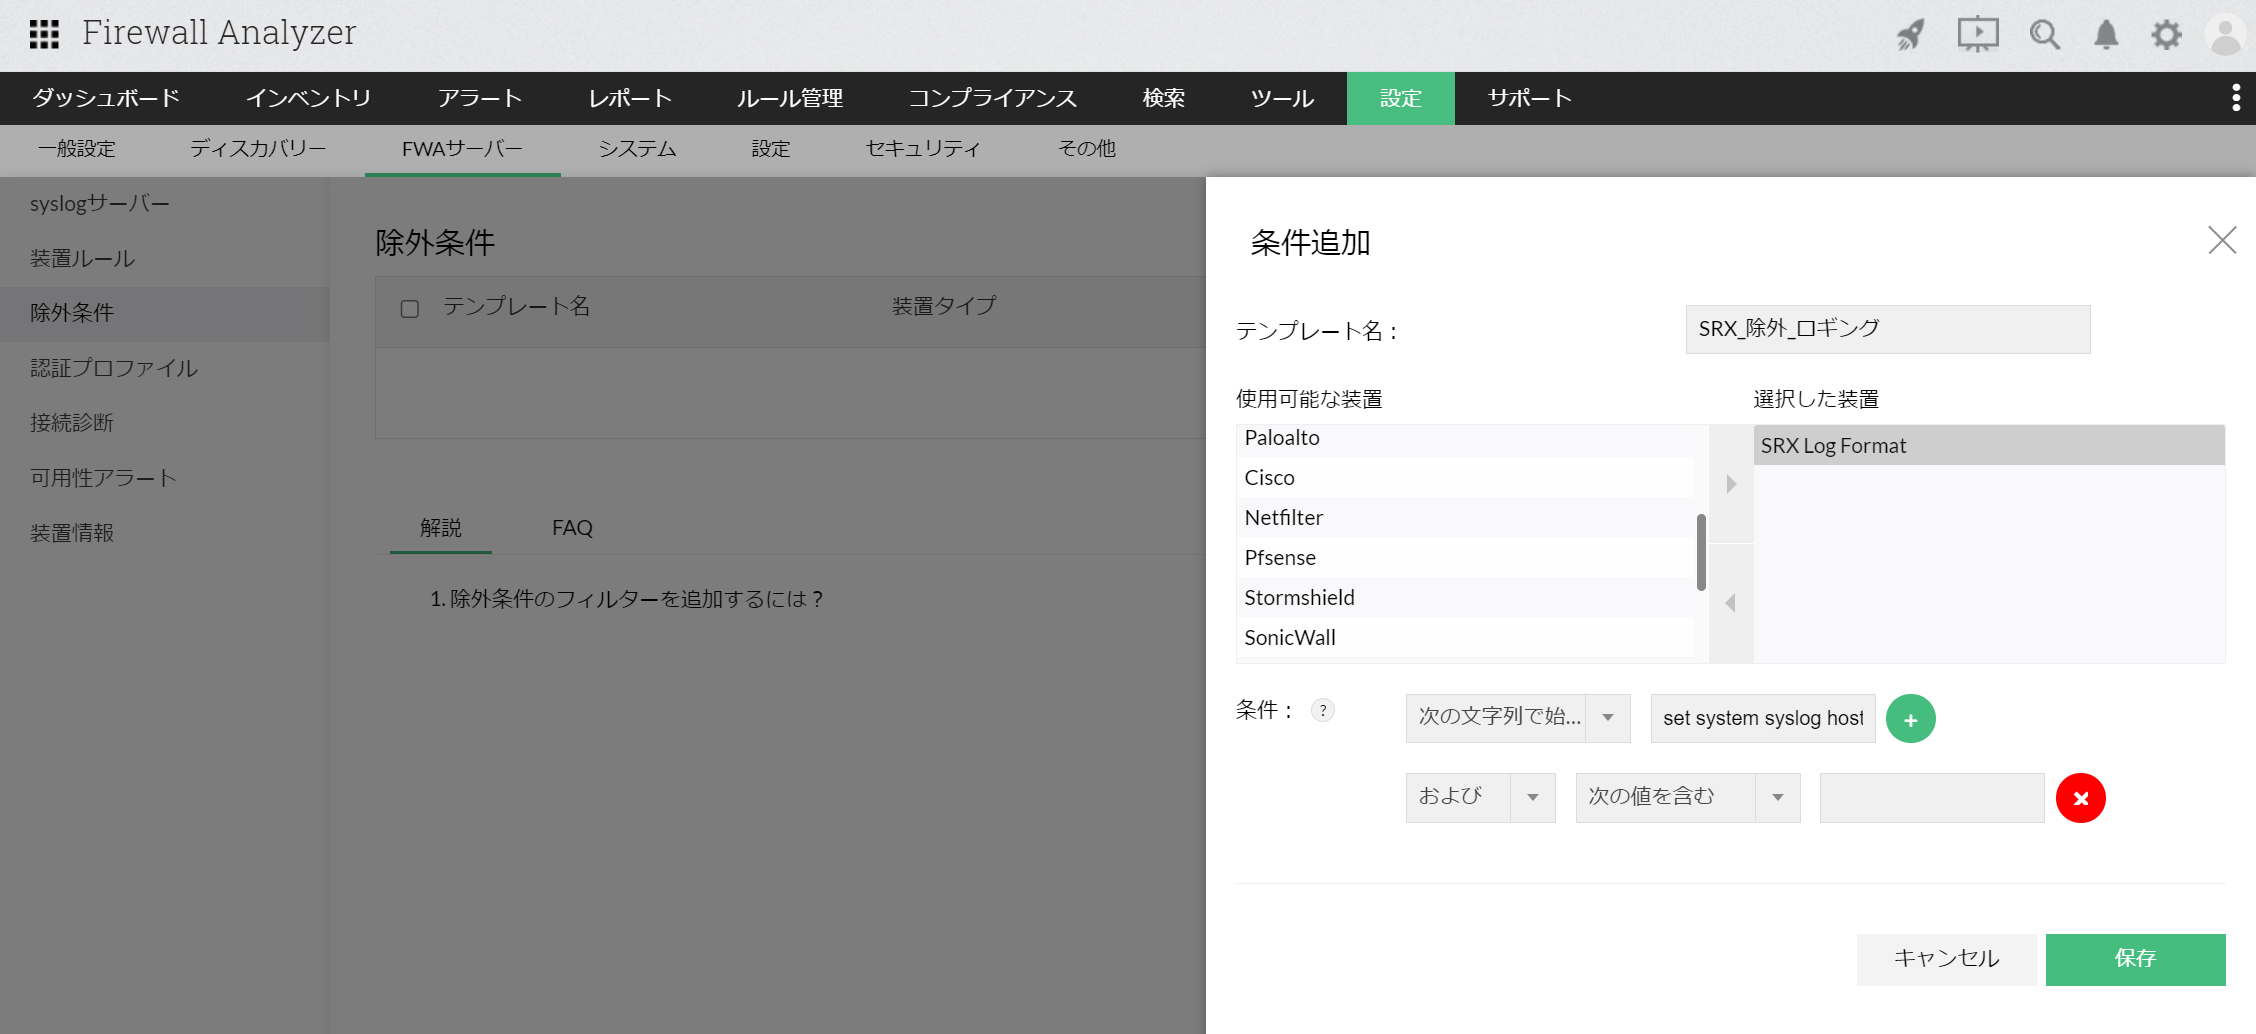Image resolution: width=2256 pixels, height=1034 pixels.
Task: Click the rocket quick-start icon
Action: click(x=1910, y=35)
